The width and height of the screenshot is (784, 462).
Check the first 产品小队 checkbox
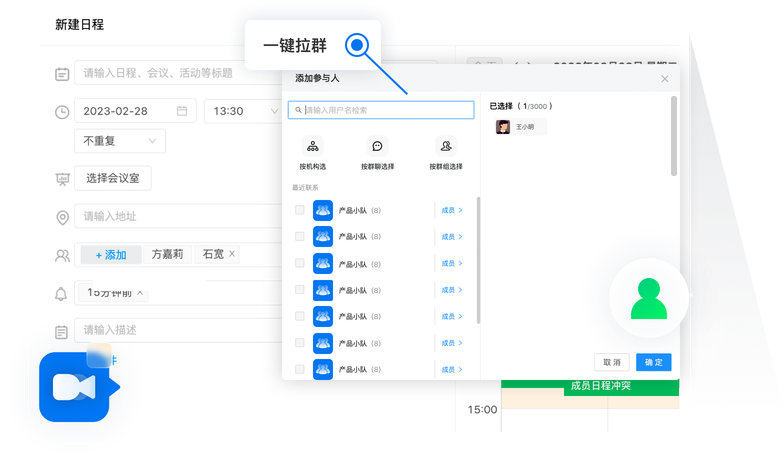pyautogui.click(x=300, y=210)
